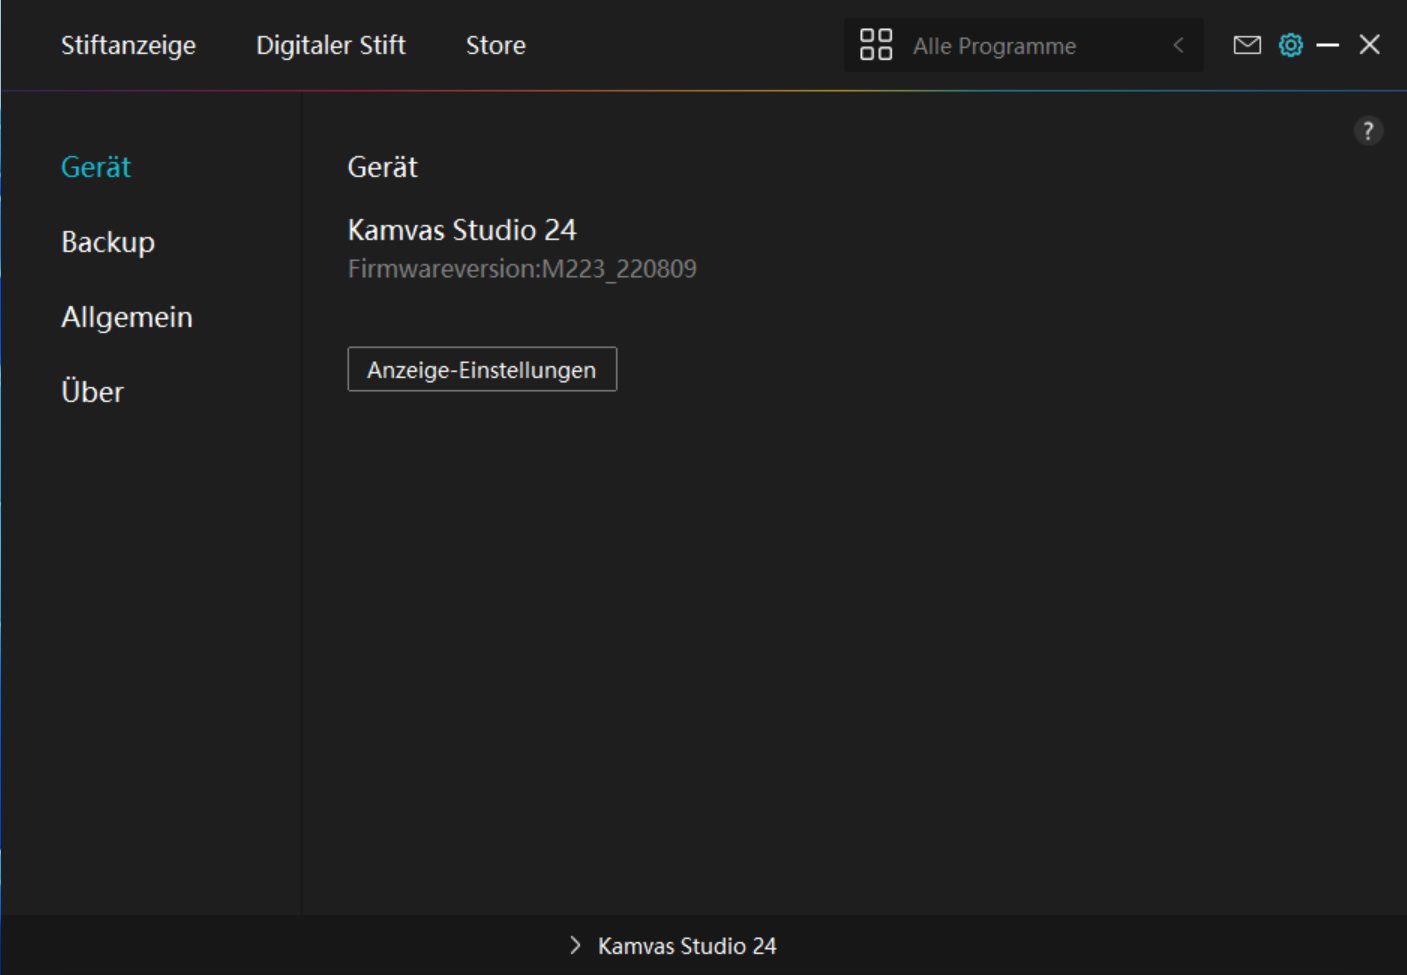Open the mail feedback icon
1407x975 pixels.
pyautogui.click(x=1246, y=45)
